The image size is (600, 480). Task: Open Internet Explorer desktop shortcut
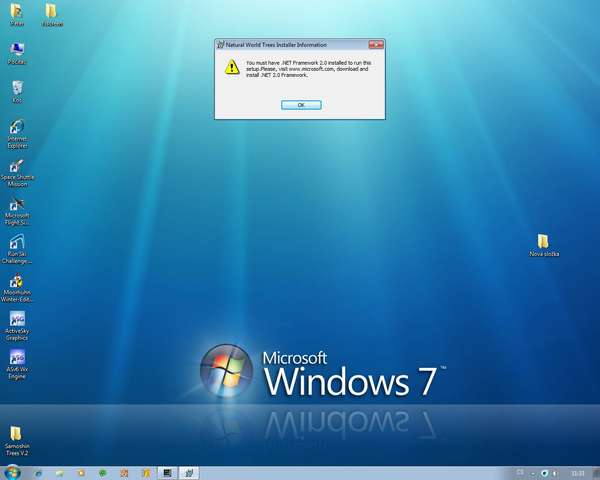coord(17,134)
